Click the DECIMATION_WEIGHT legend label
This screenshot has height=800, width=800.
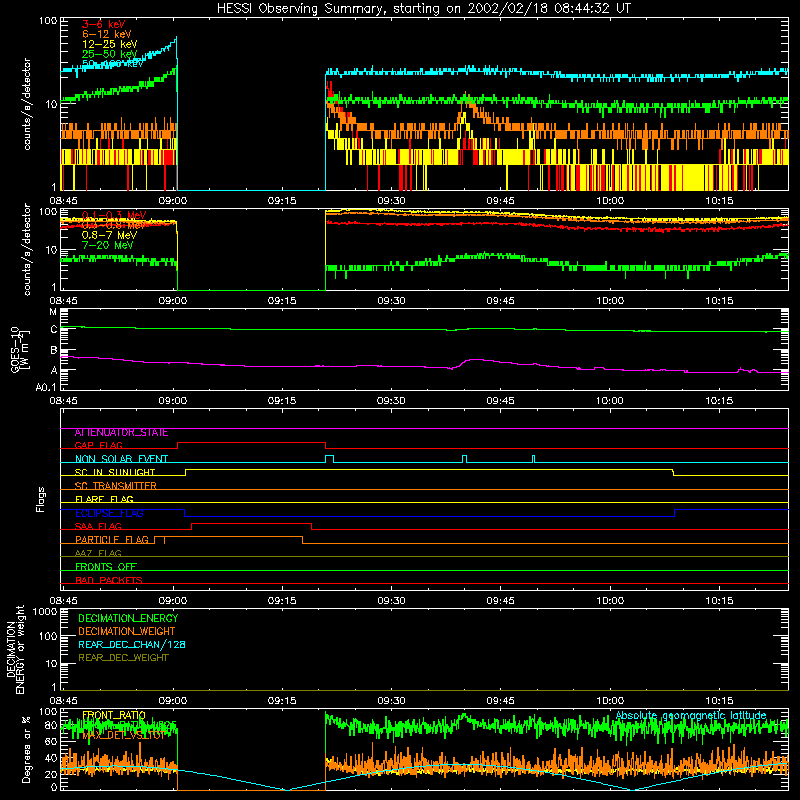[x=127, y=632]
